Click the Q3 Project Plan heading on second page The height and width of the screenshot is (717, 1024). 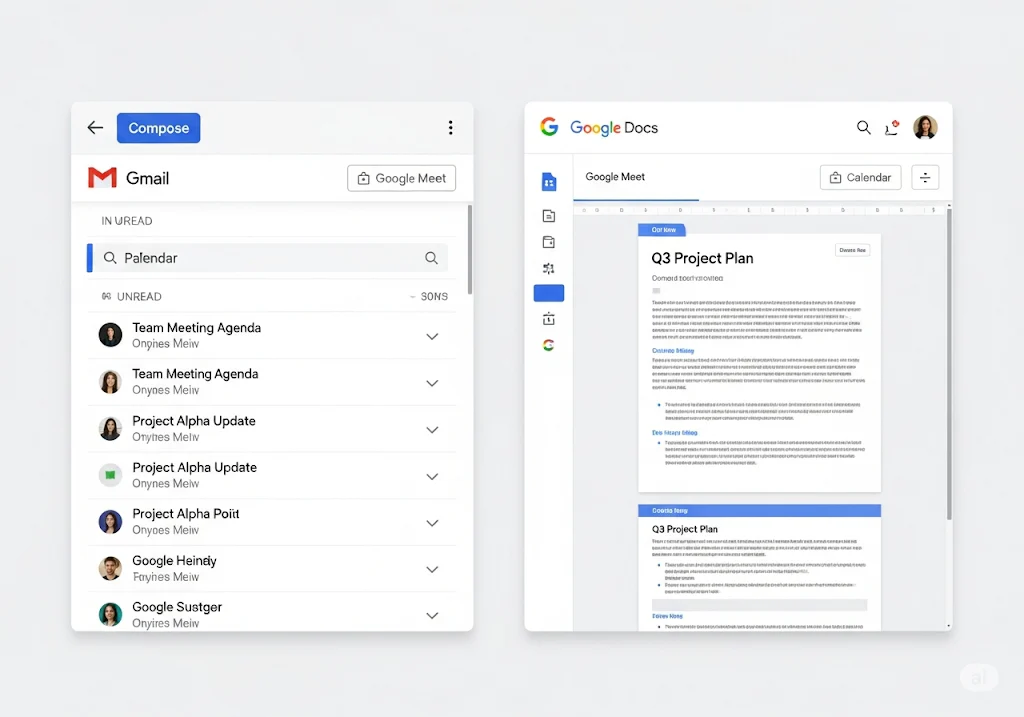tap(684, 529)
